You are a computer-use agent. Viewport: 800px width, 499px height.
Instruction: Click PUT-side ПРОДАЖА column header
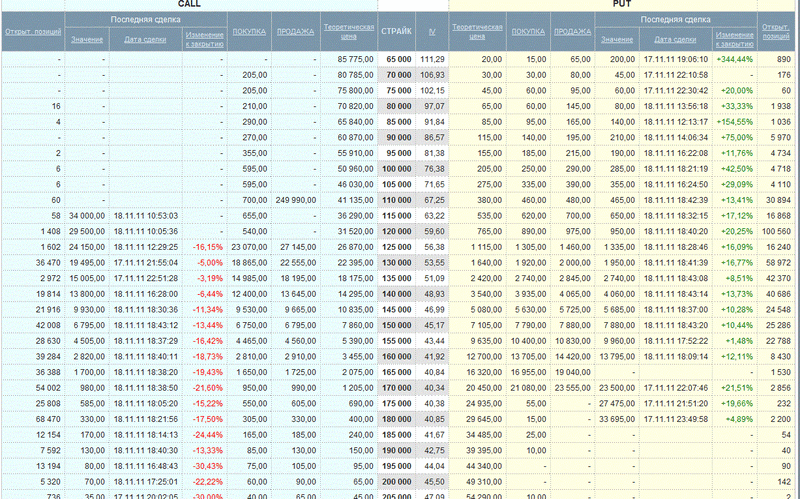coord(571,31)
